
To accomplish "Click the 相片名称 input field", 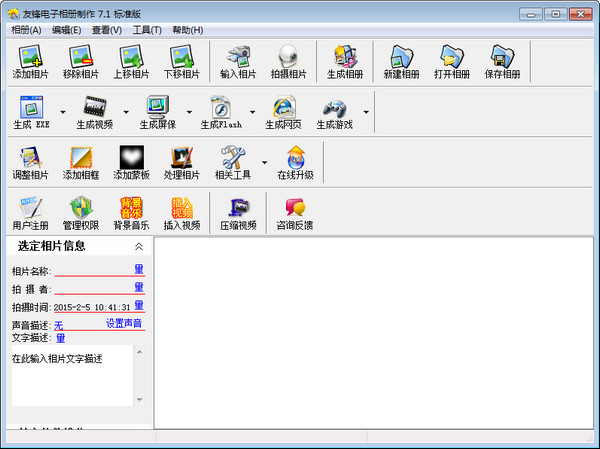I will (94, 270).
